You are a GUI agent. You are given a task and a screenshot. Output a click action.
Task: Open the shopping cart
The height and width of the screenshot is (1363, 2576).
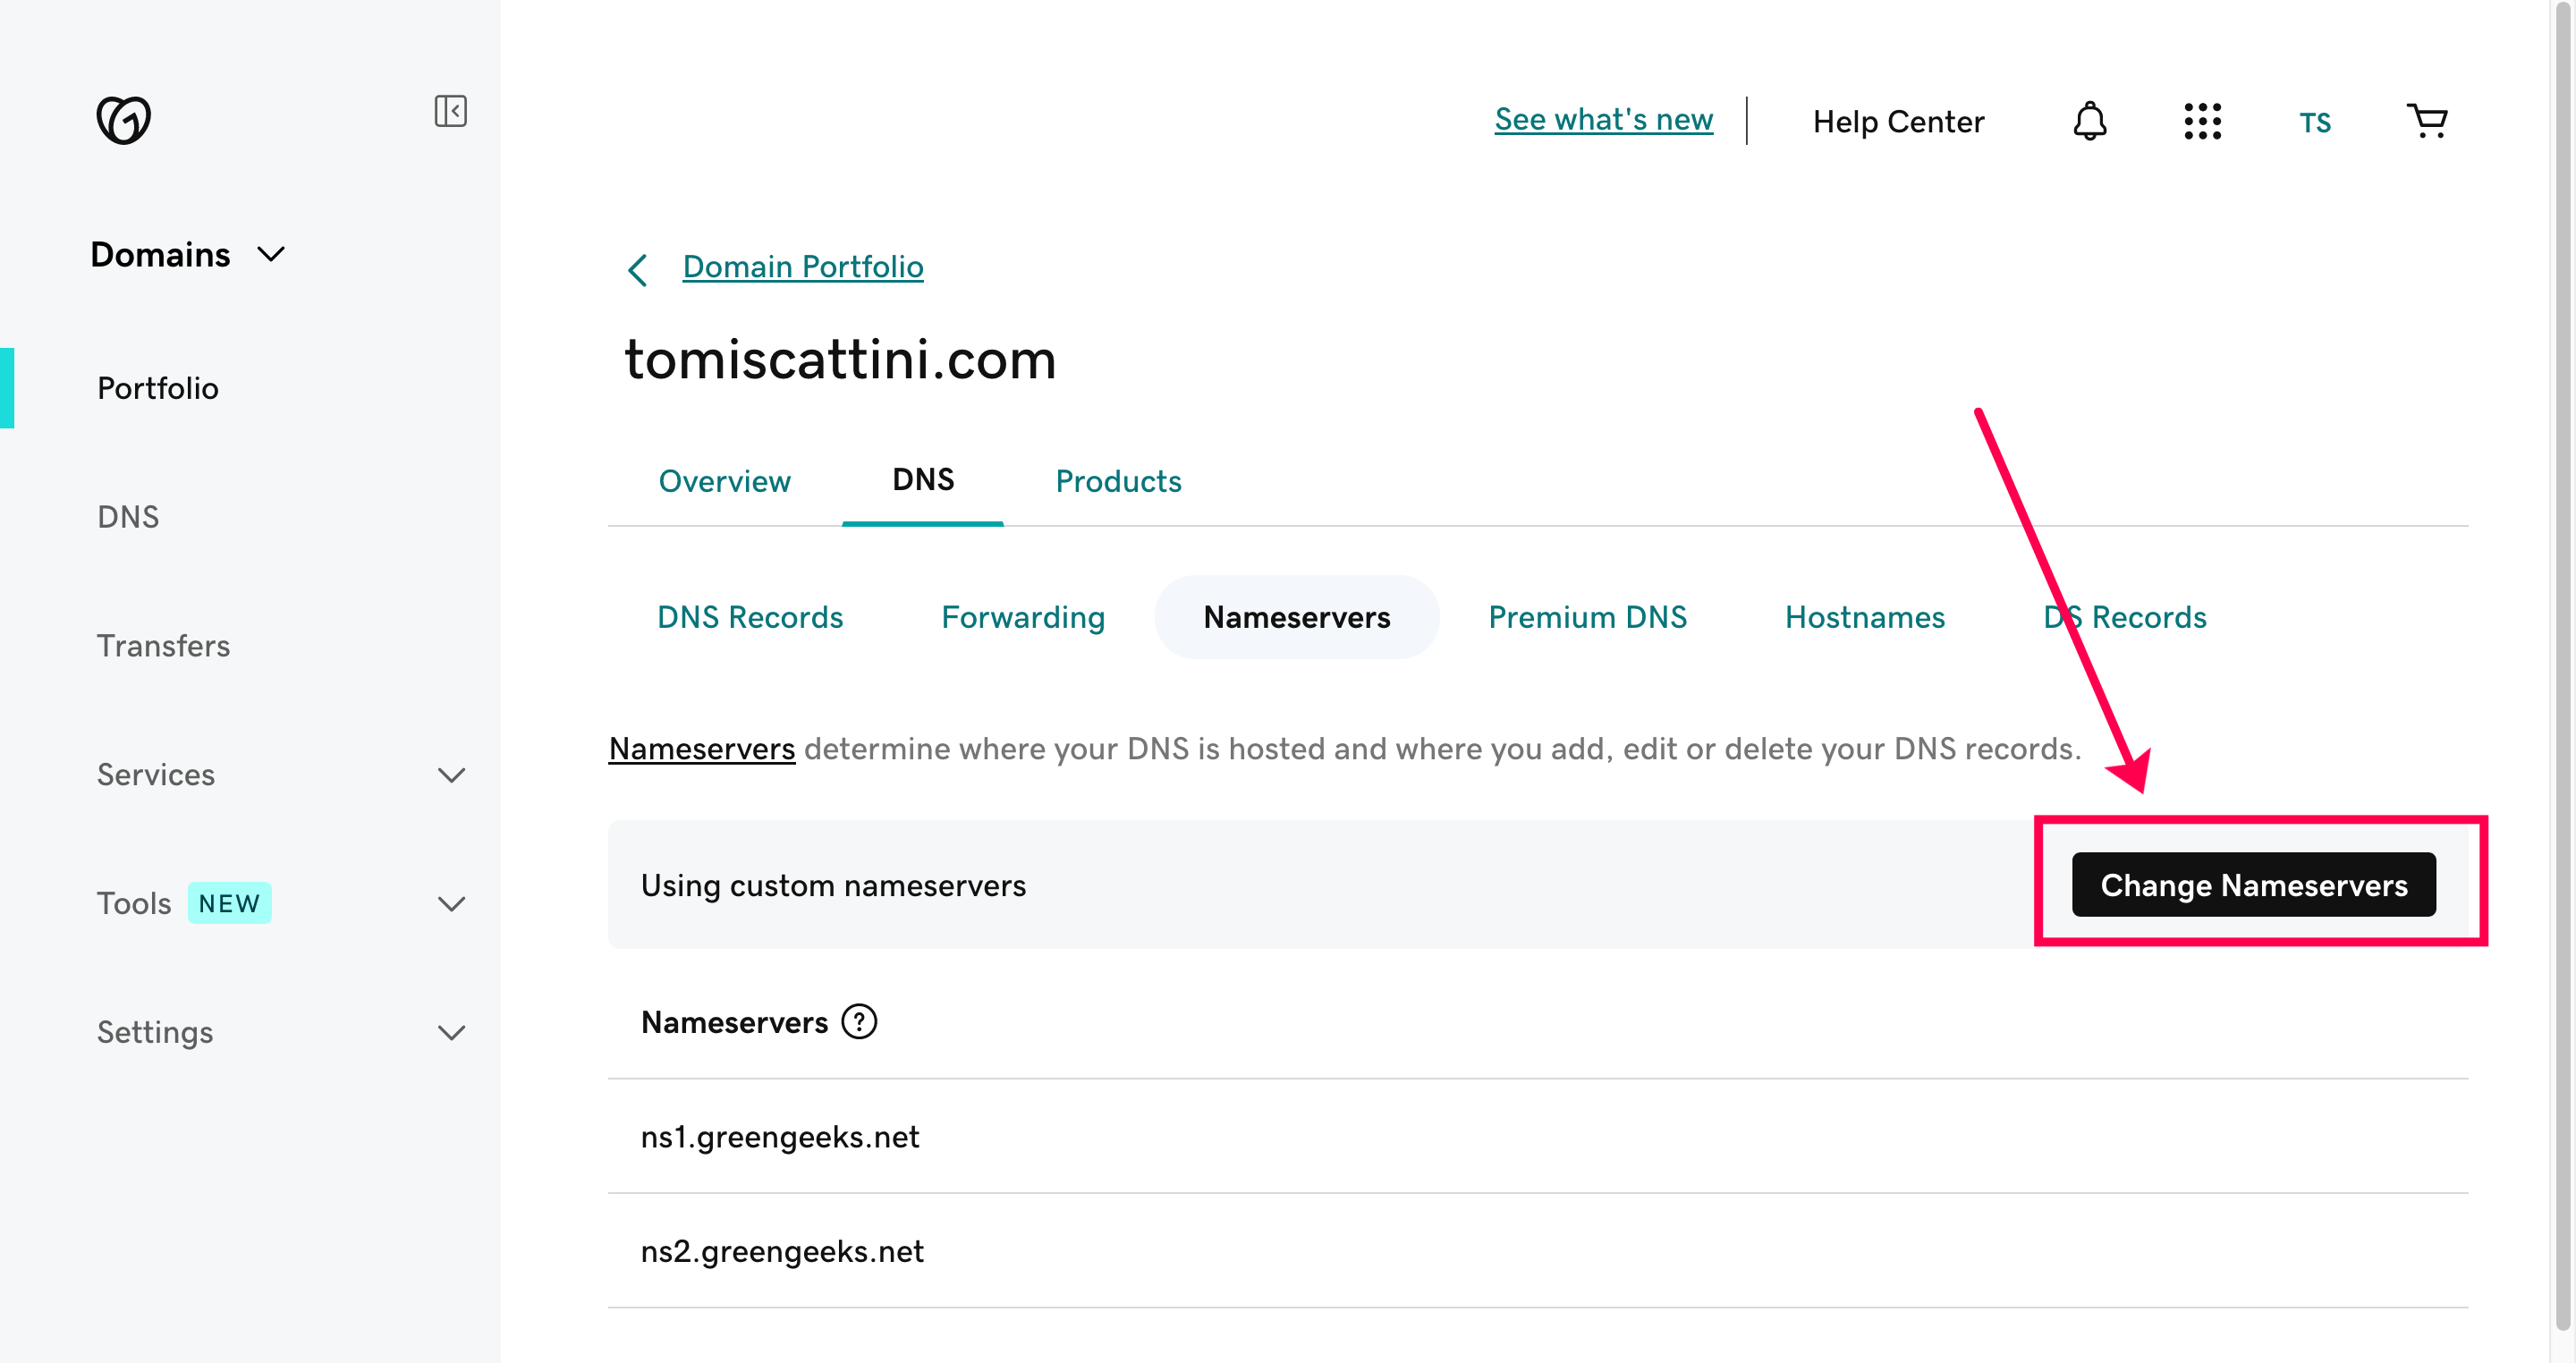2427,122
